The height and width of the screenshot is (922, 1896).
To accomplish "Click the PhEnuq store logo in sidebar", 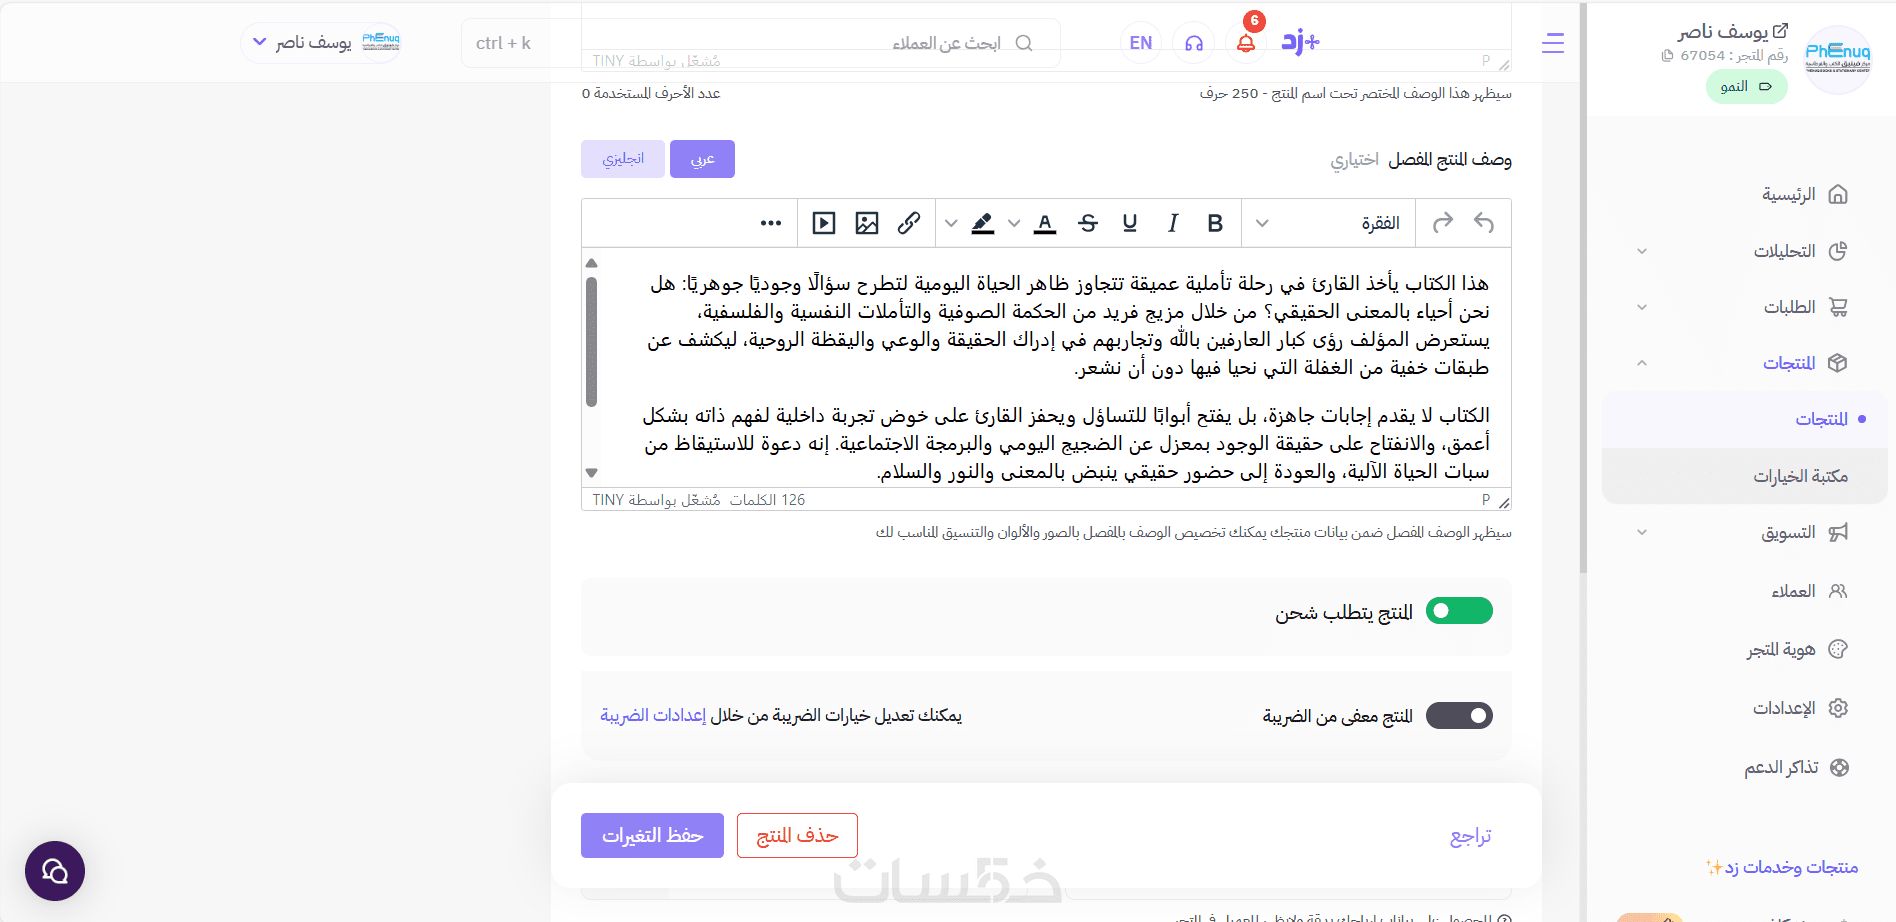I will pos(1838,59).
